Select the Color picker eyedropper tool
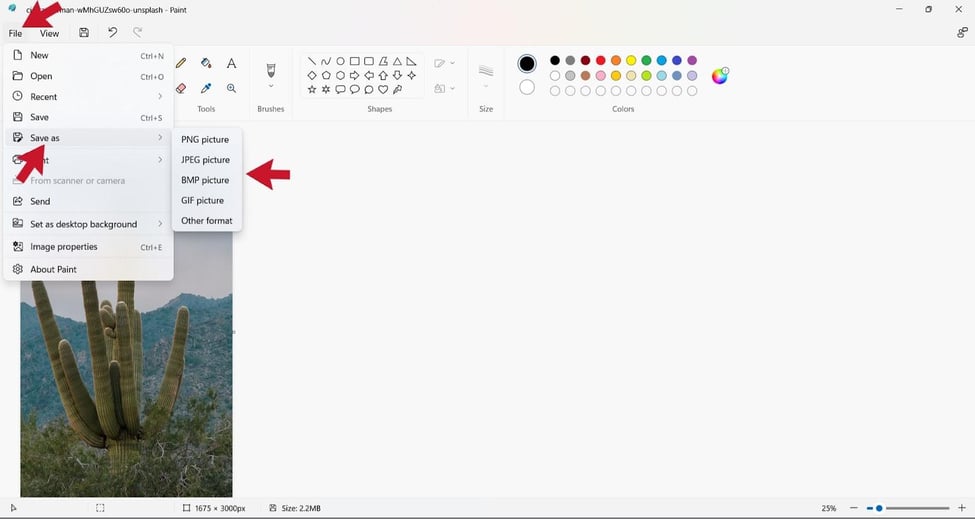 (206, 88)
